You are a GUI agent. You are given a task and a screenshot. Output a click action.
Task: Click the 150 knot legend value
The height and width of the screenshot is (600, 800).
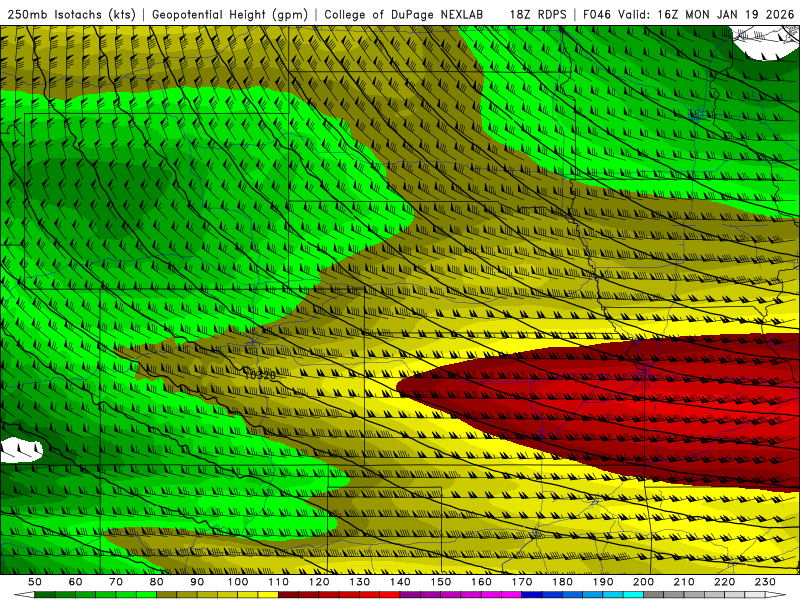[x=441, y=582]
